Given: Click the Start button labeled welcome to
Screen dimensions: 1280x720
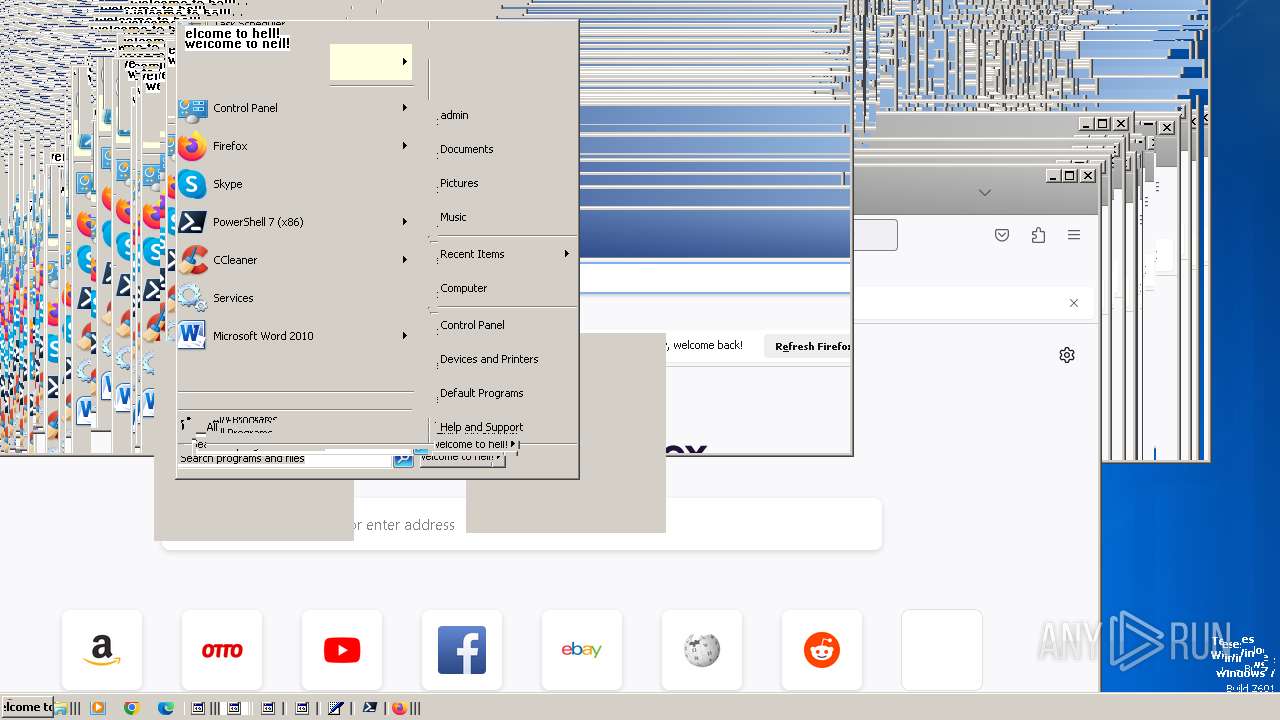Looking at the screenshot, I should pyautogui.click(x=27, y=707).
